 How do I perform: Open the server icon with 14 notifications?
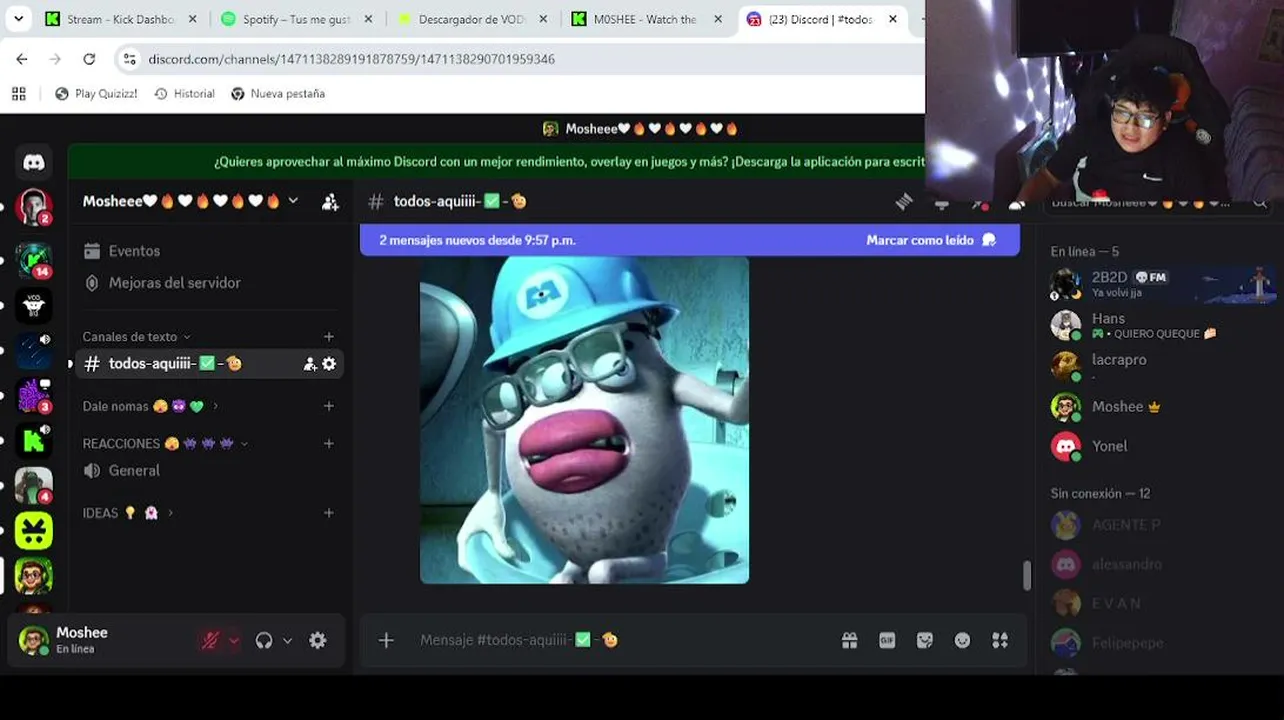tap(33, 260)
